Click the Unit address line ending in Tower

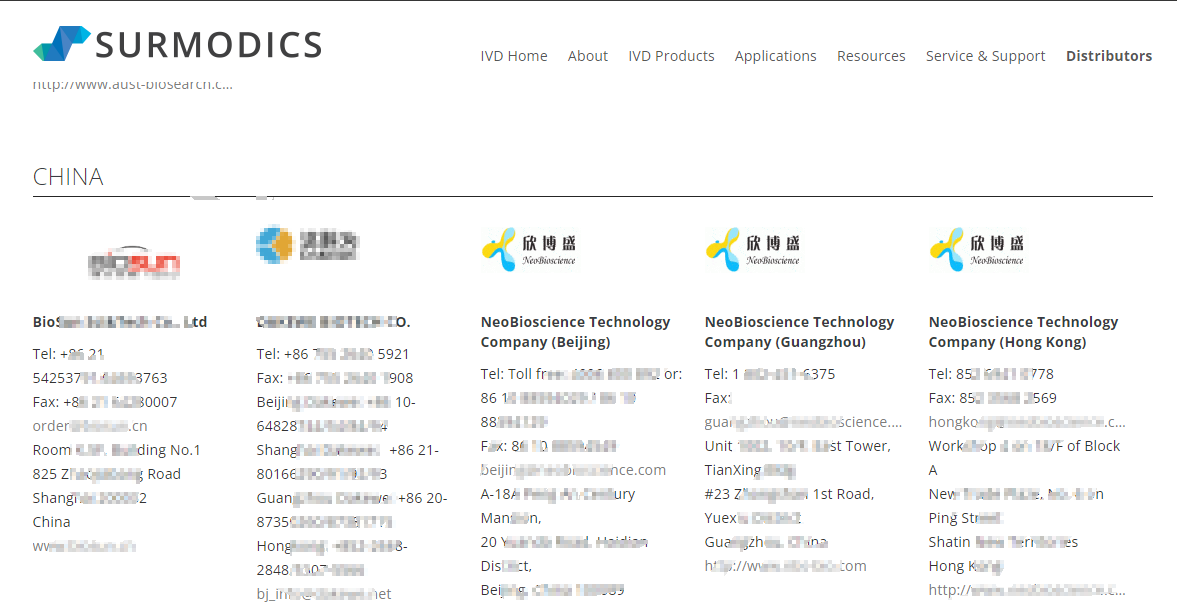click(798, 446)
